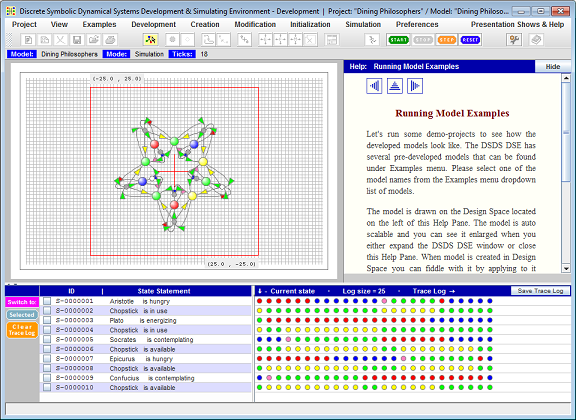Click the yellow highlighted network model icon
Viewport: 576px width, 420px height.
[x=150, y=40]
